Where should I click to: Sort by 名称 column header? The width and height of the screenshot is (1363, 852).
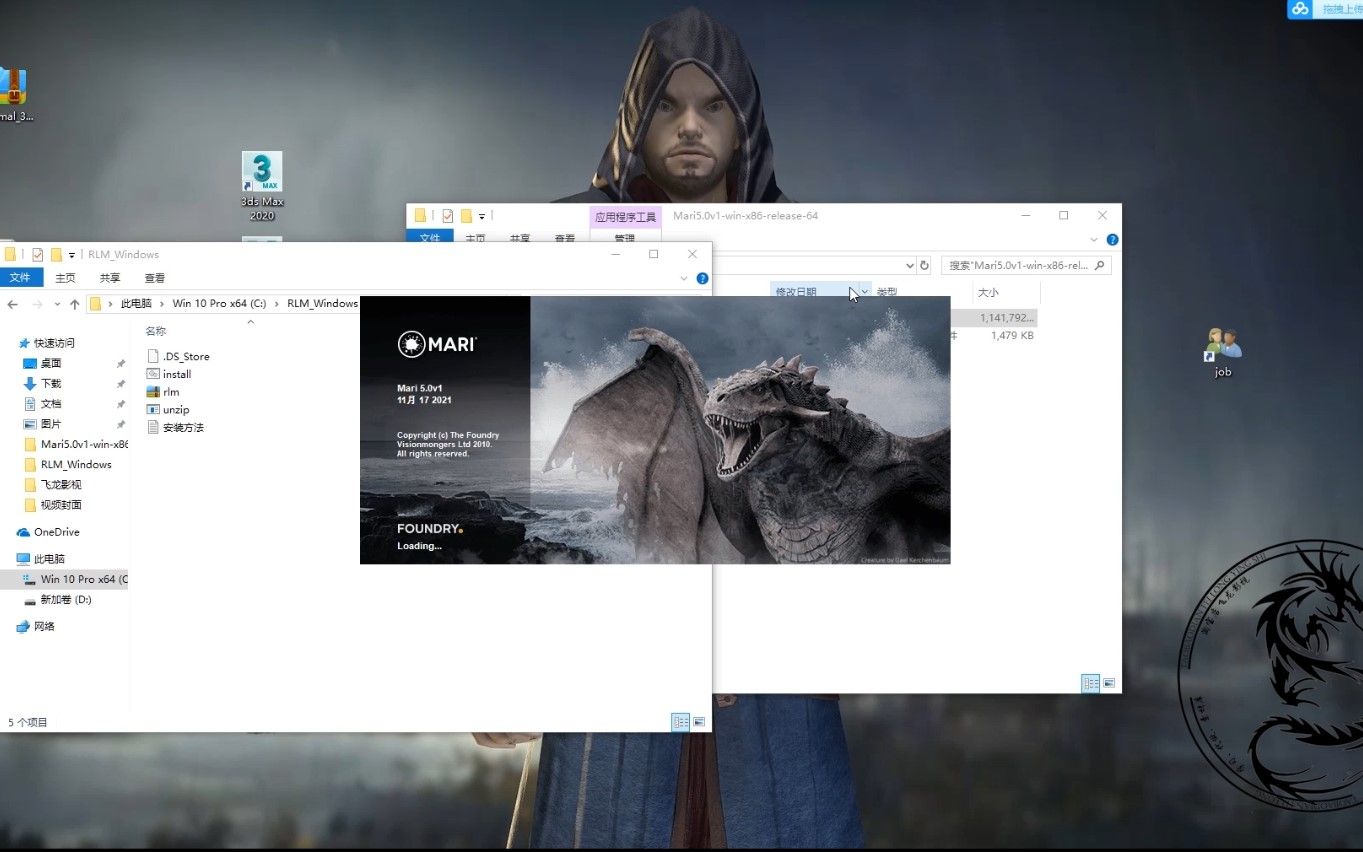[x=155, y=331]
